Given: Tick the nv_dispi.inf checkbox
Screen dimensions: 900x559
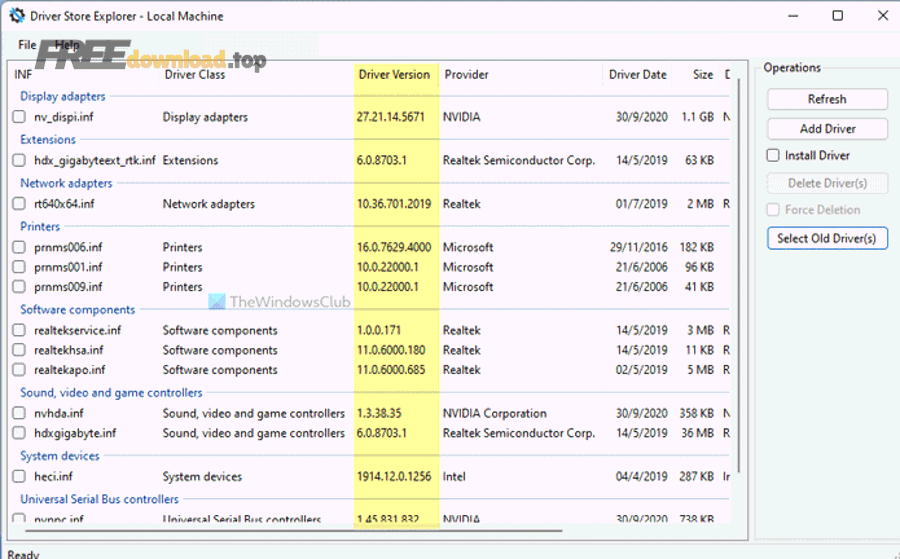Looking at the screenshot, I should point(19,117).
